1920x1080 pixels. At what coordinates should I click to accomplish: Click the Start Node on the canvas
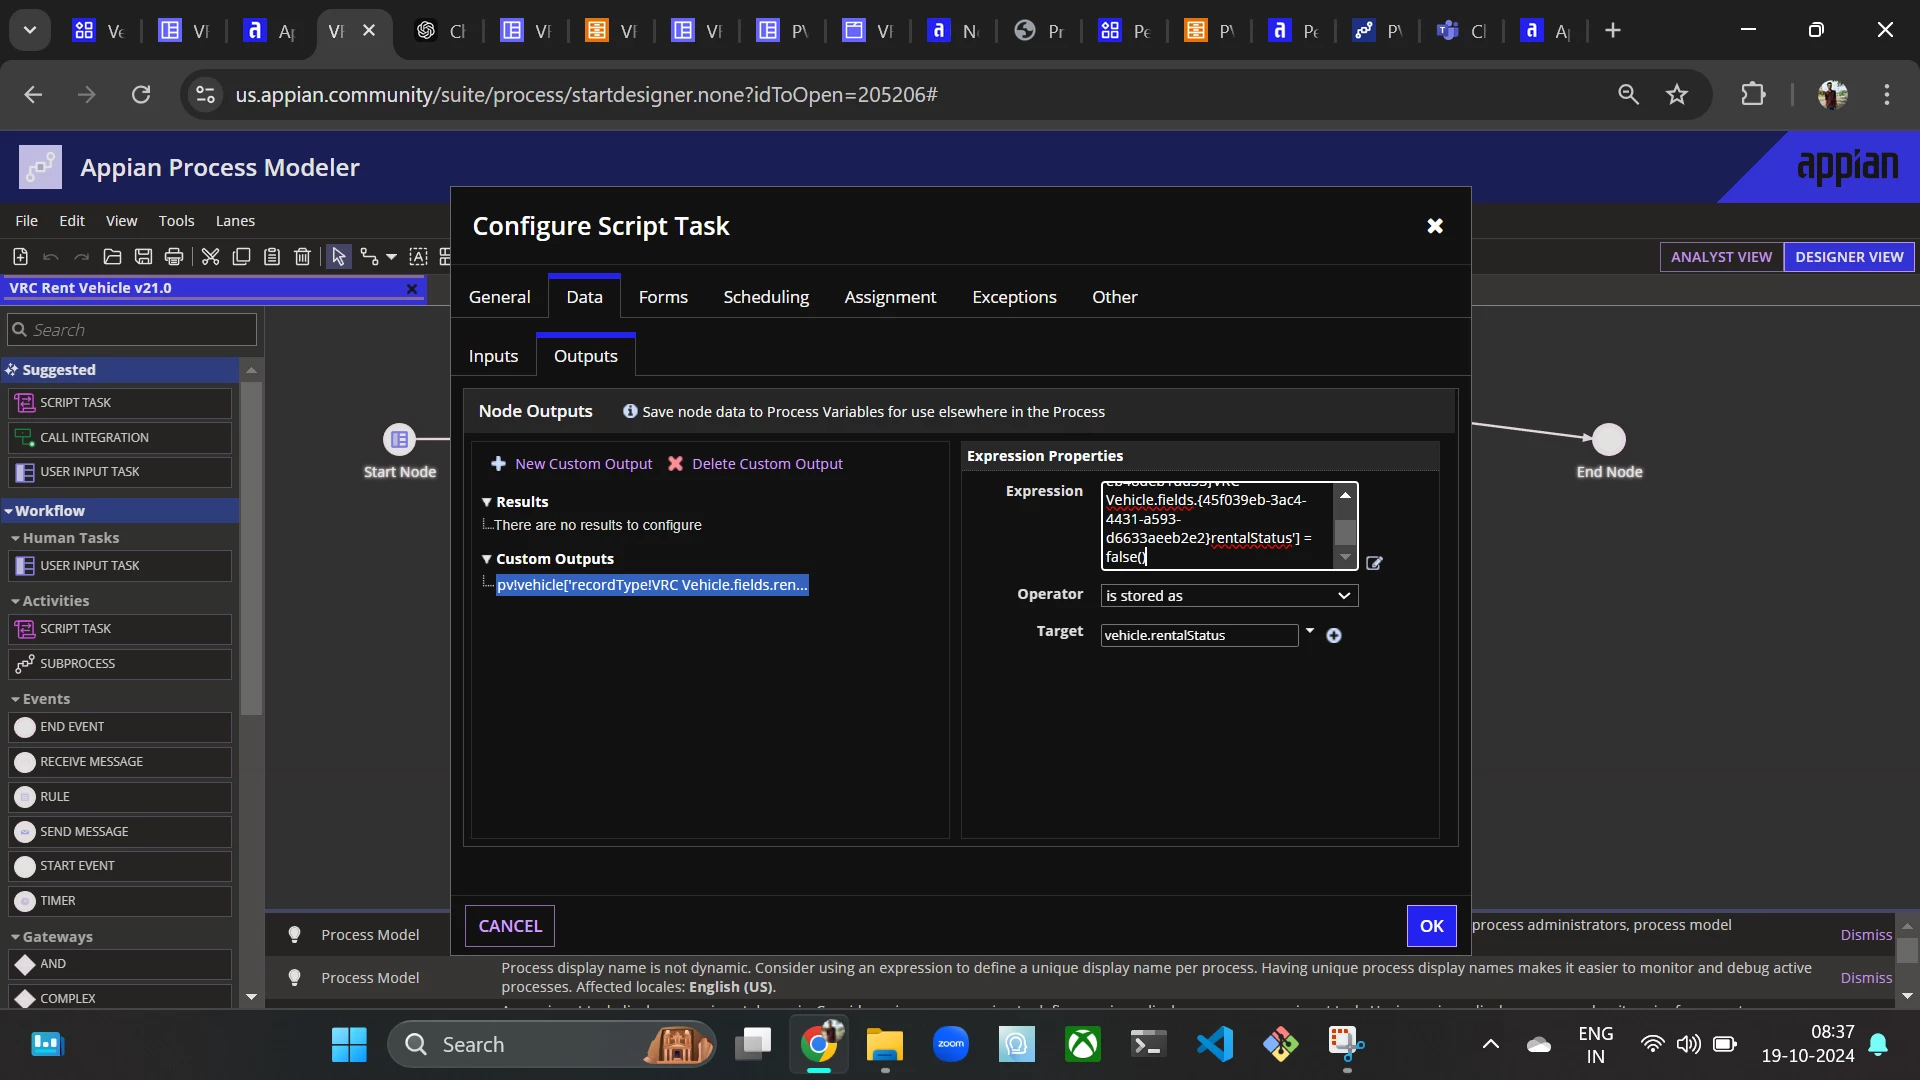(x=399, y=439)
